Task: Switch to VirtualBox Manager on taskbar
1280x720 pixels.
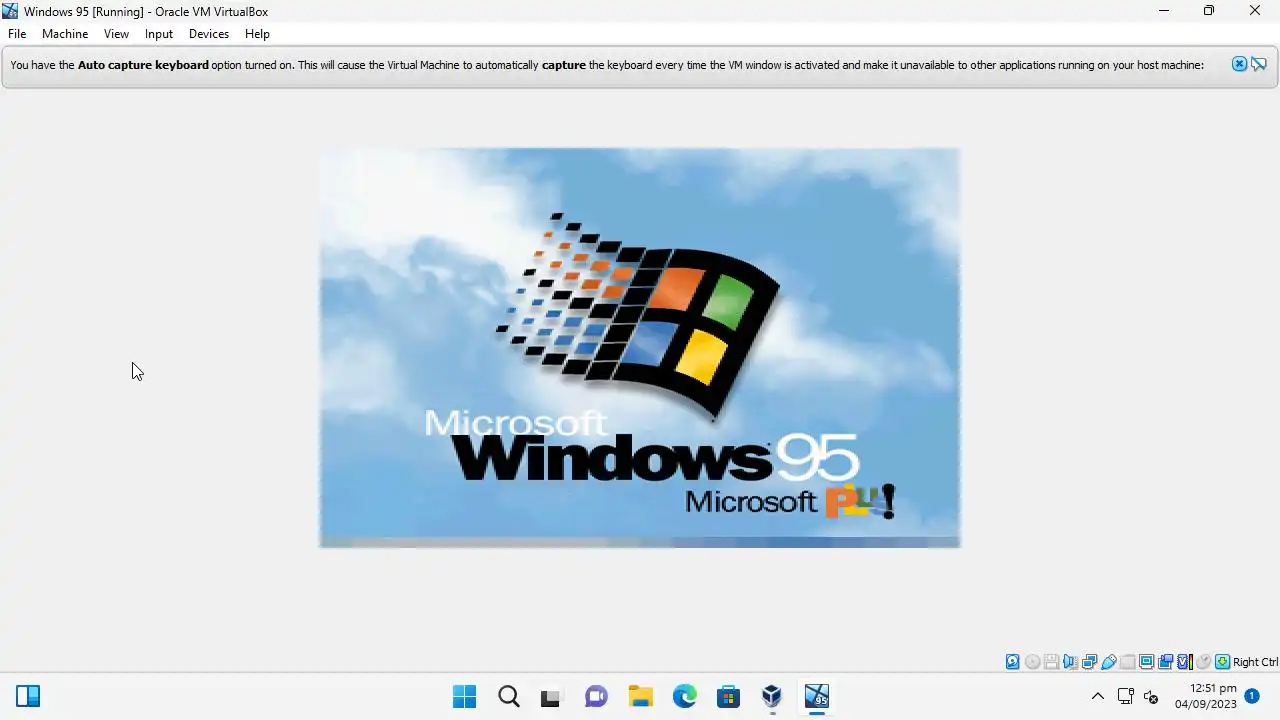Action: [772, 696]
